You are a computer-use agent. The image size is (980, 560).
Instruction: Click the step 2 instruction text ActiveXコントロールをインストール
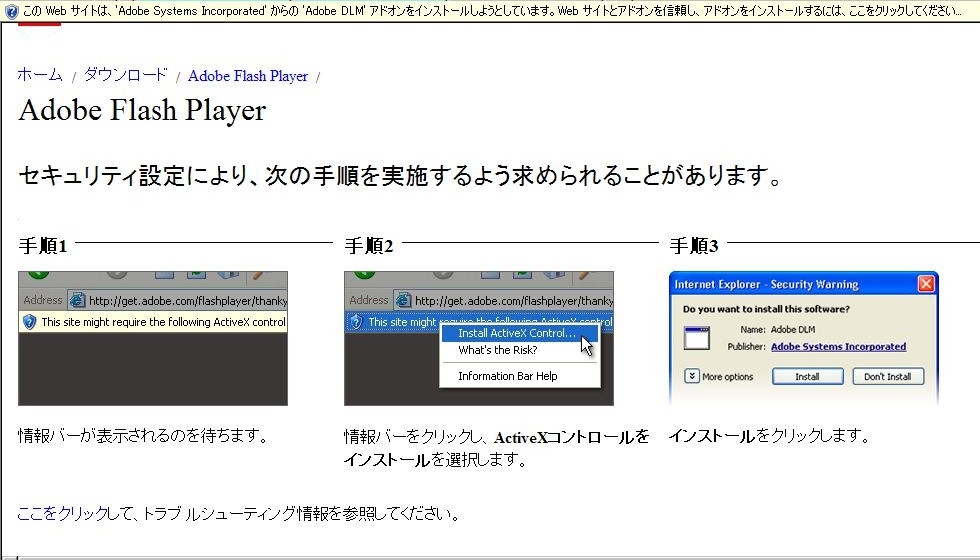(496, 448)
